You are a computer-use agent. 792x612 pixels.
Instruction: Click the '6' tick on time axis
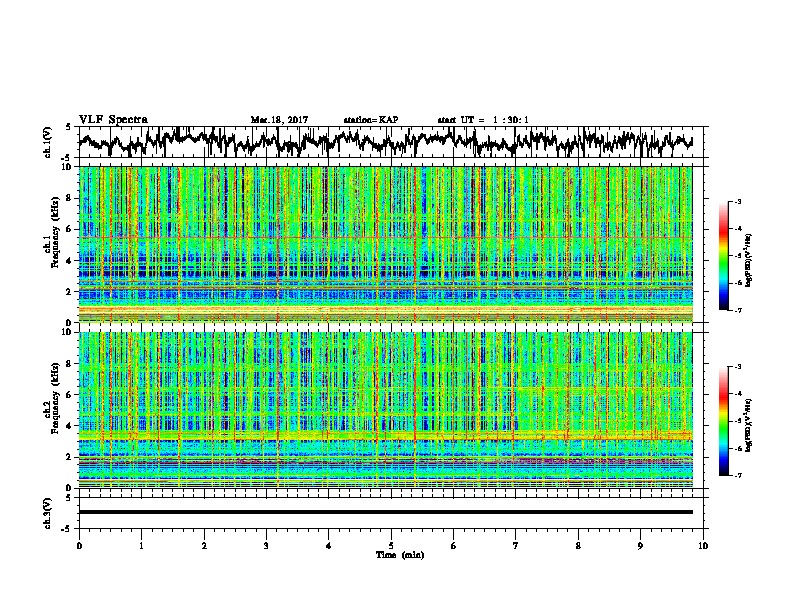pyautogui.click(x=453, y=546)
